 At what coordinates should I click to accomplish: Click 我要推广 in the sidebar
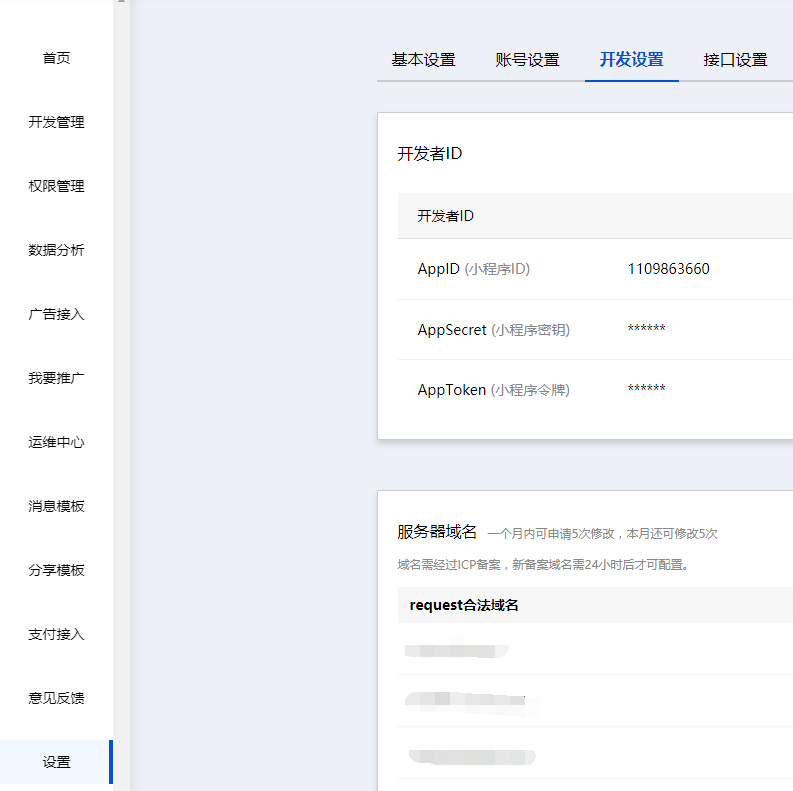[56, 378]
